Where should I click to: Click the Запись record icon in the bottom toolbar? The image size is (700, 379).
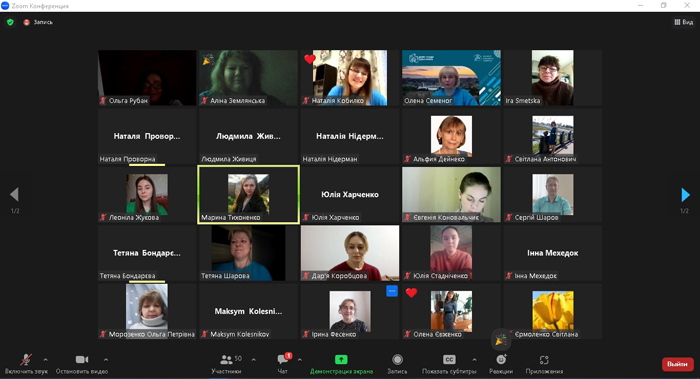click(x=397, y=359)
